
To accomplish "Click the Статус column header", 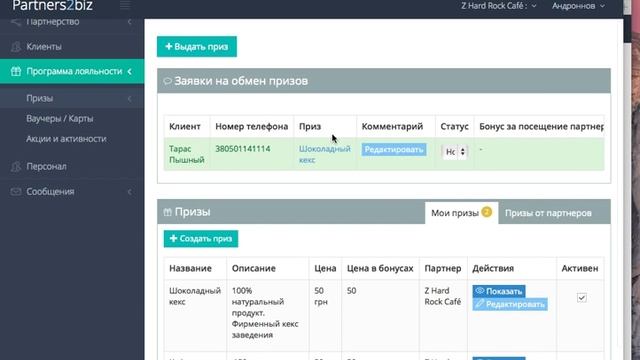I will [x=454, y=127].
